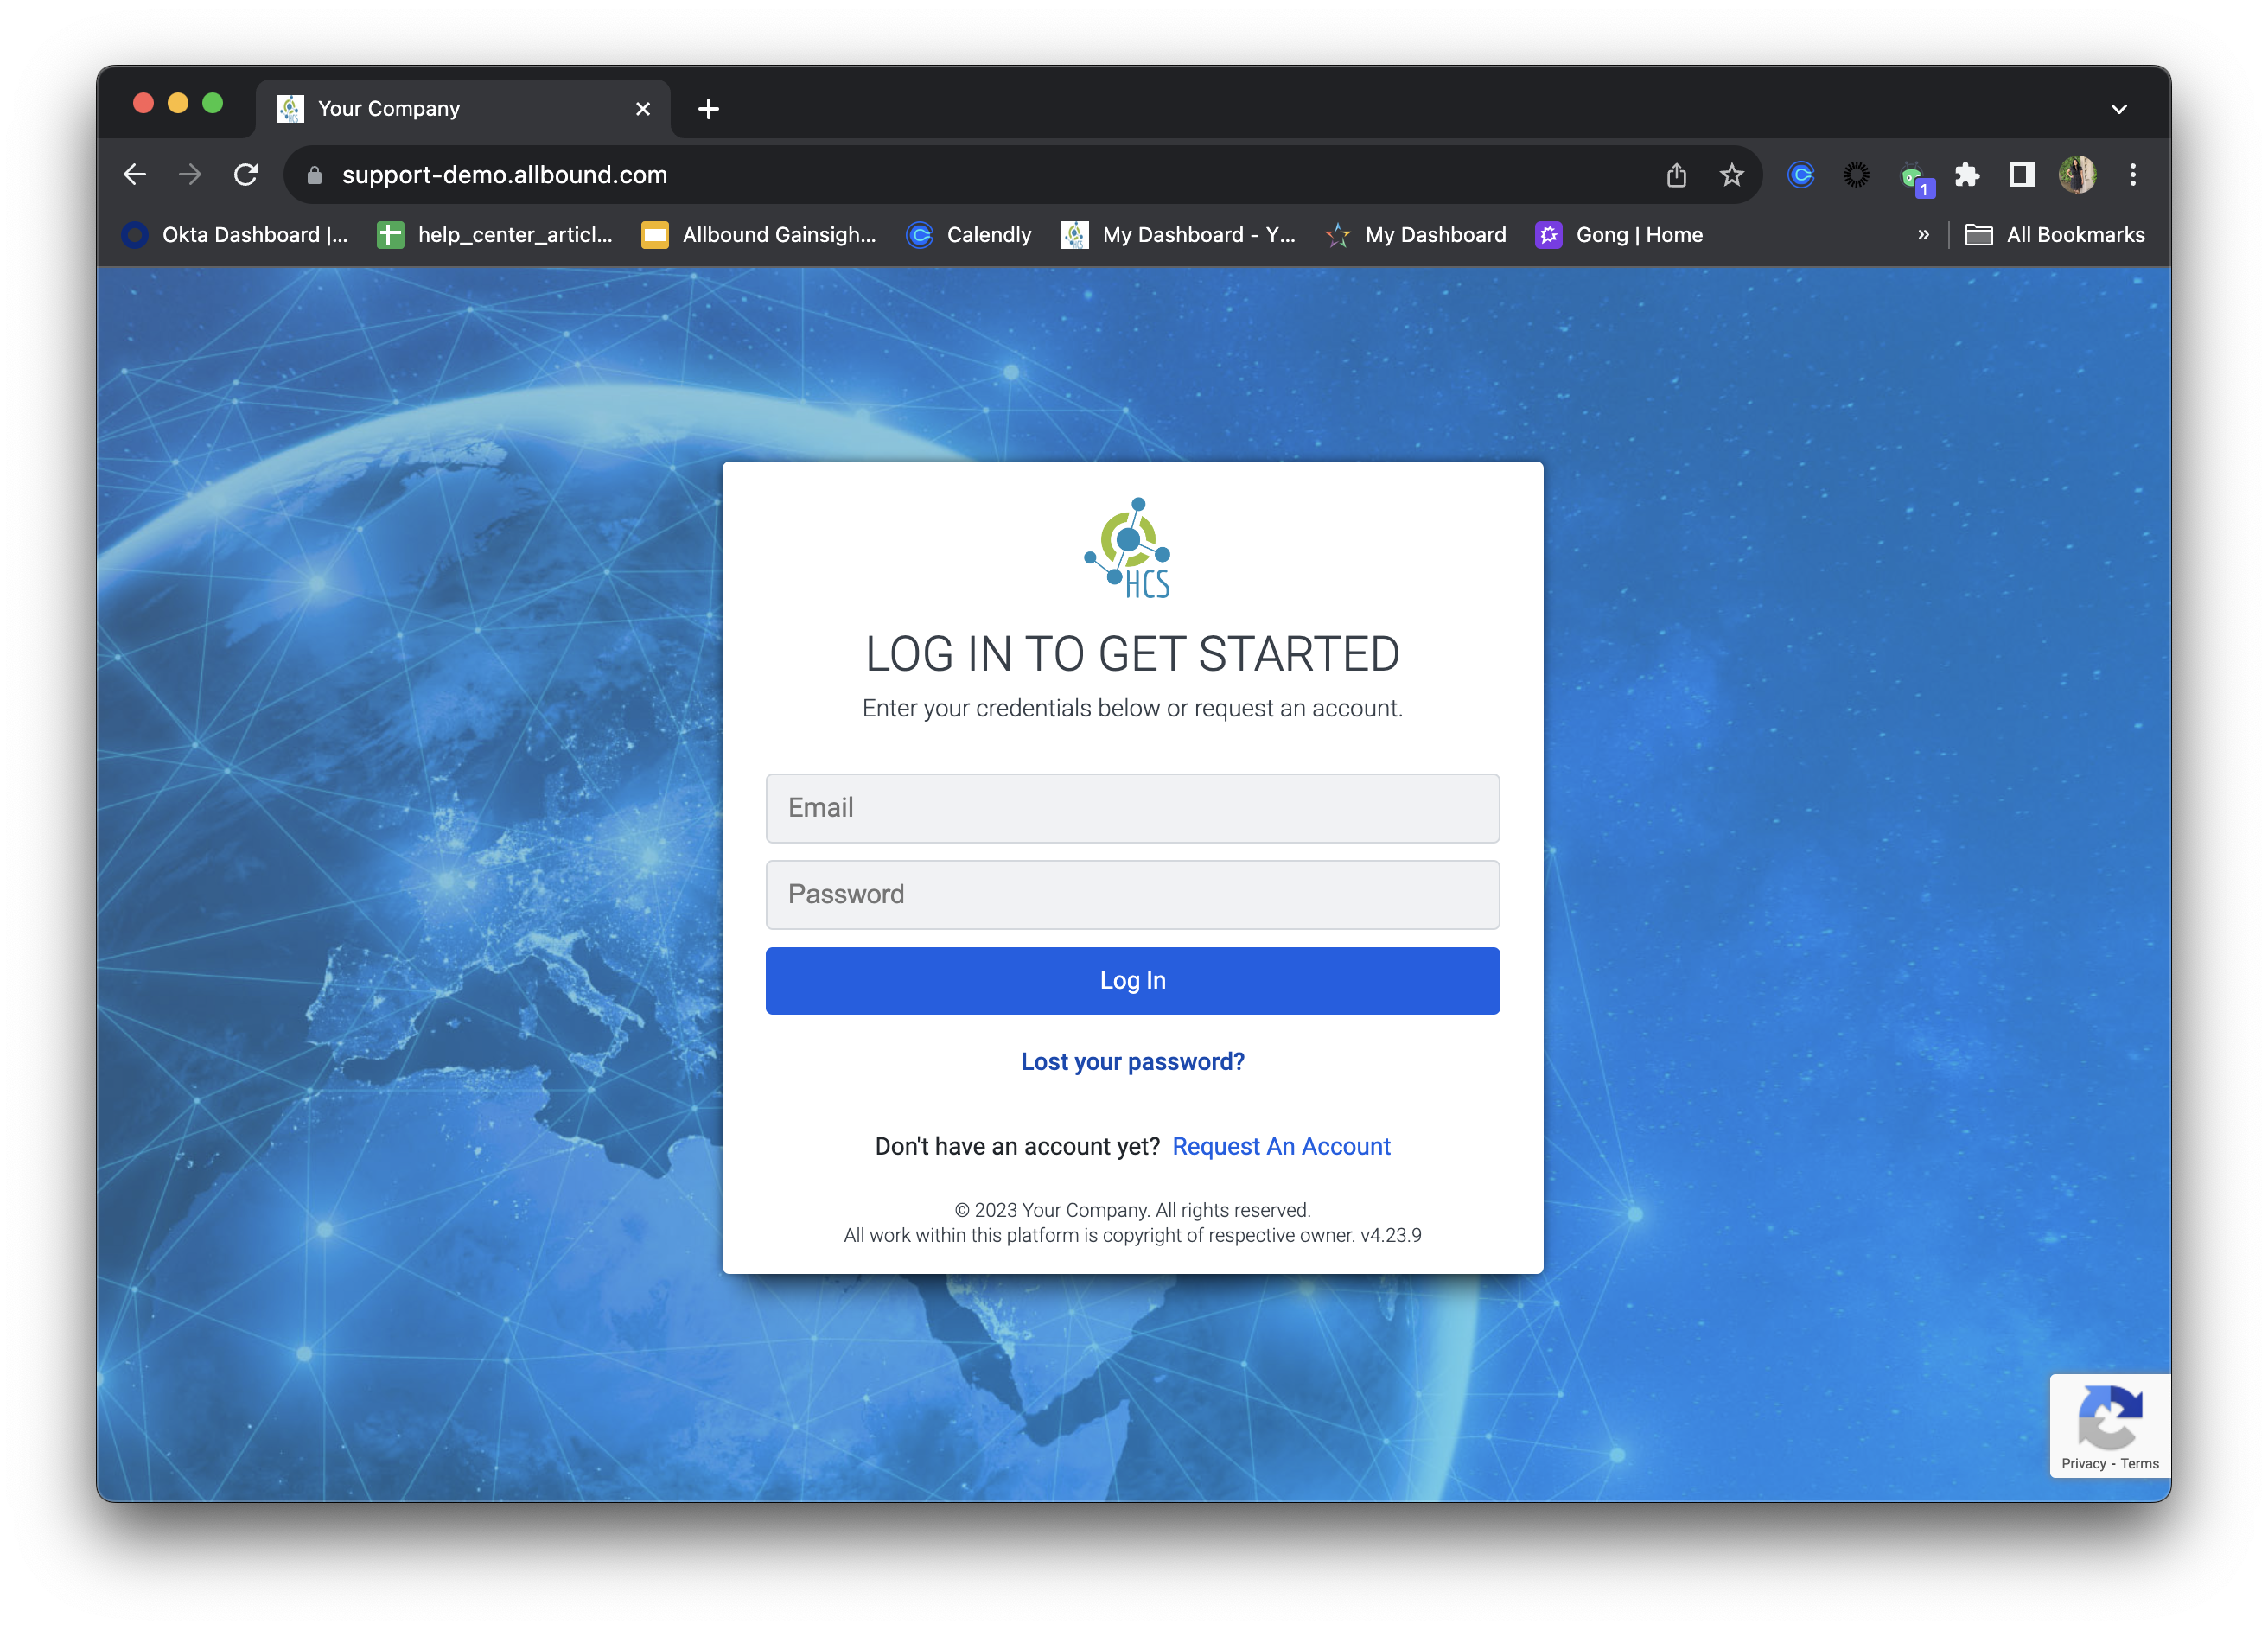
Task: Click the browser forward arrow
Action: click(x=190, y=175)
